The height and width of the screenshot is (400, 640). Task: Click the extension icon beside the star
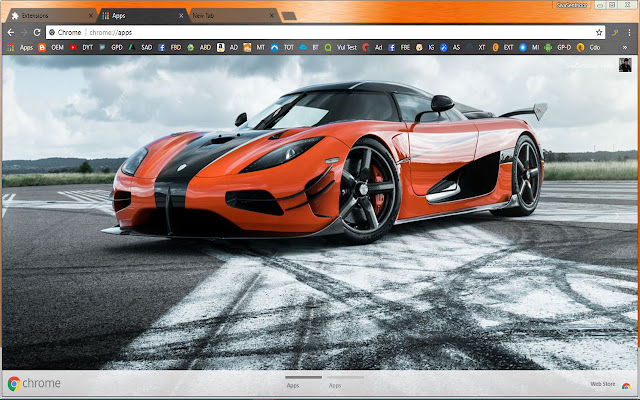[x=614, y=32]
